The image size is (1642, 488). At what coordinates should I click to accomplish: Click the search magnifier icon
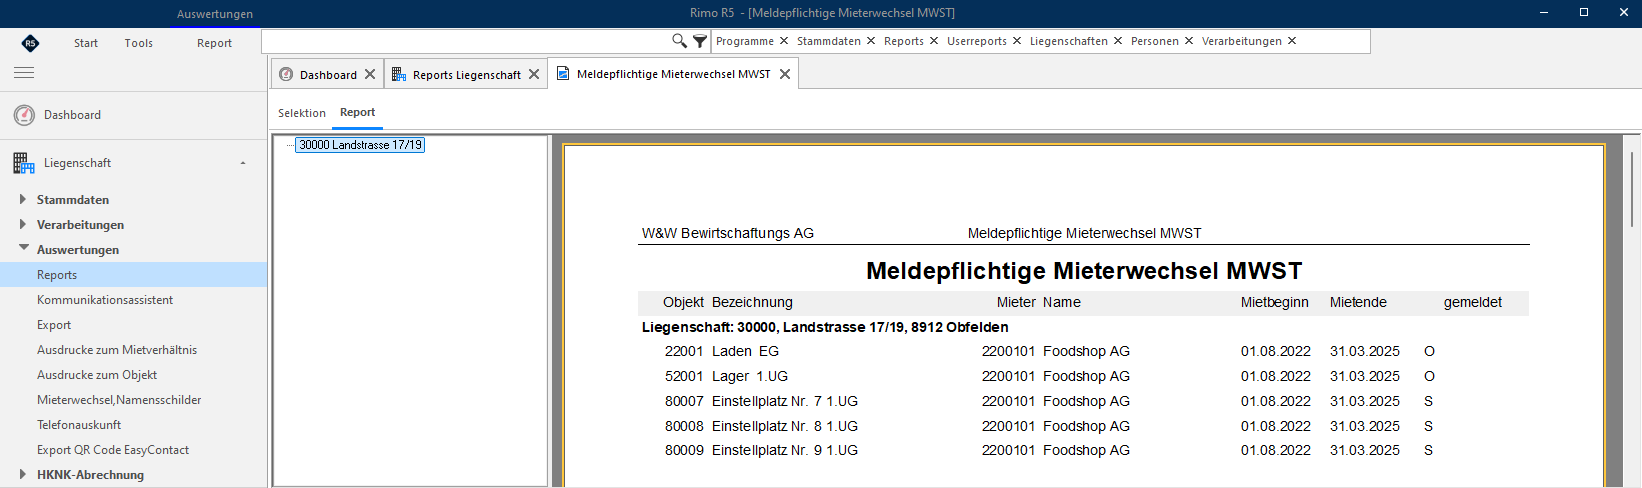[679, 41]
